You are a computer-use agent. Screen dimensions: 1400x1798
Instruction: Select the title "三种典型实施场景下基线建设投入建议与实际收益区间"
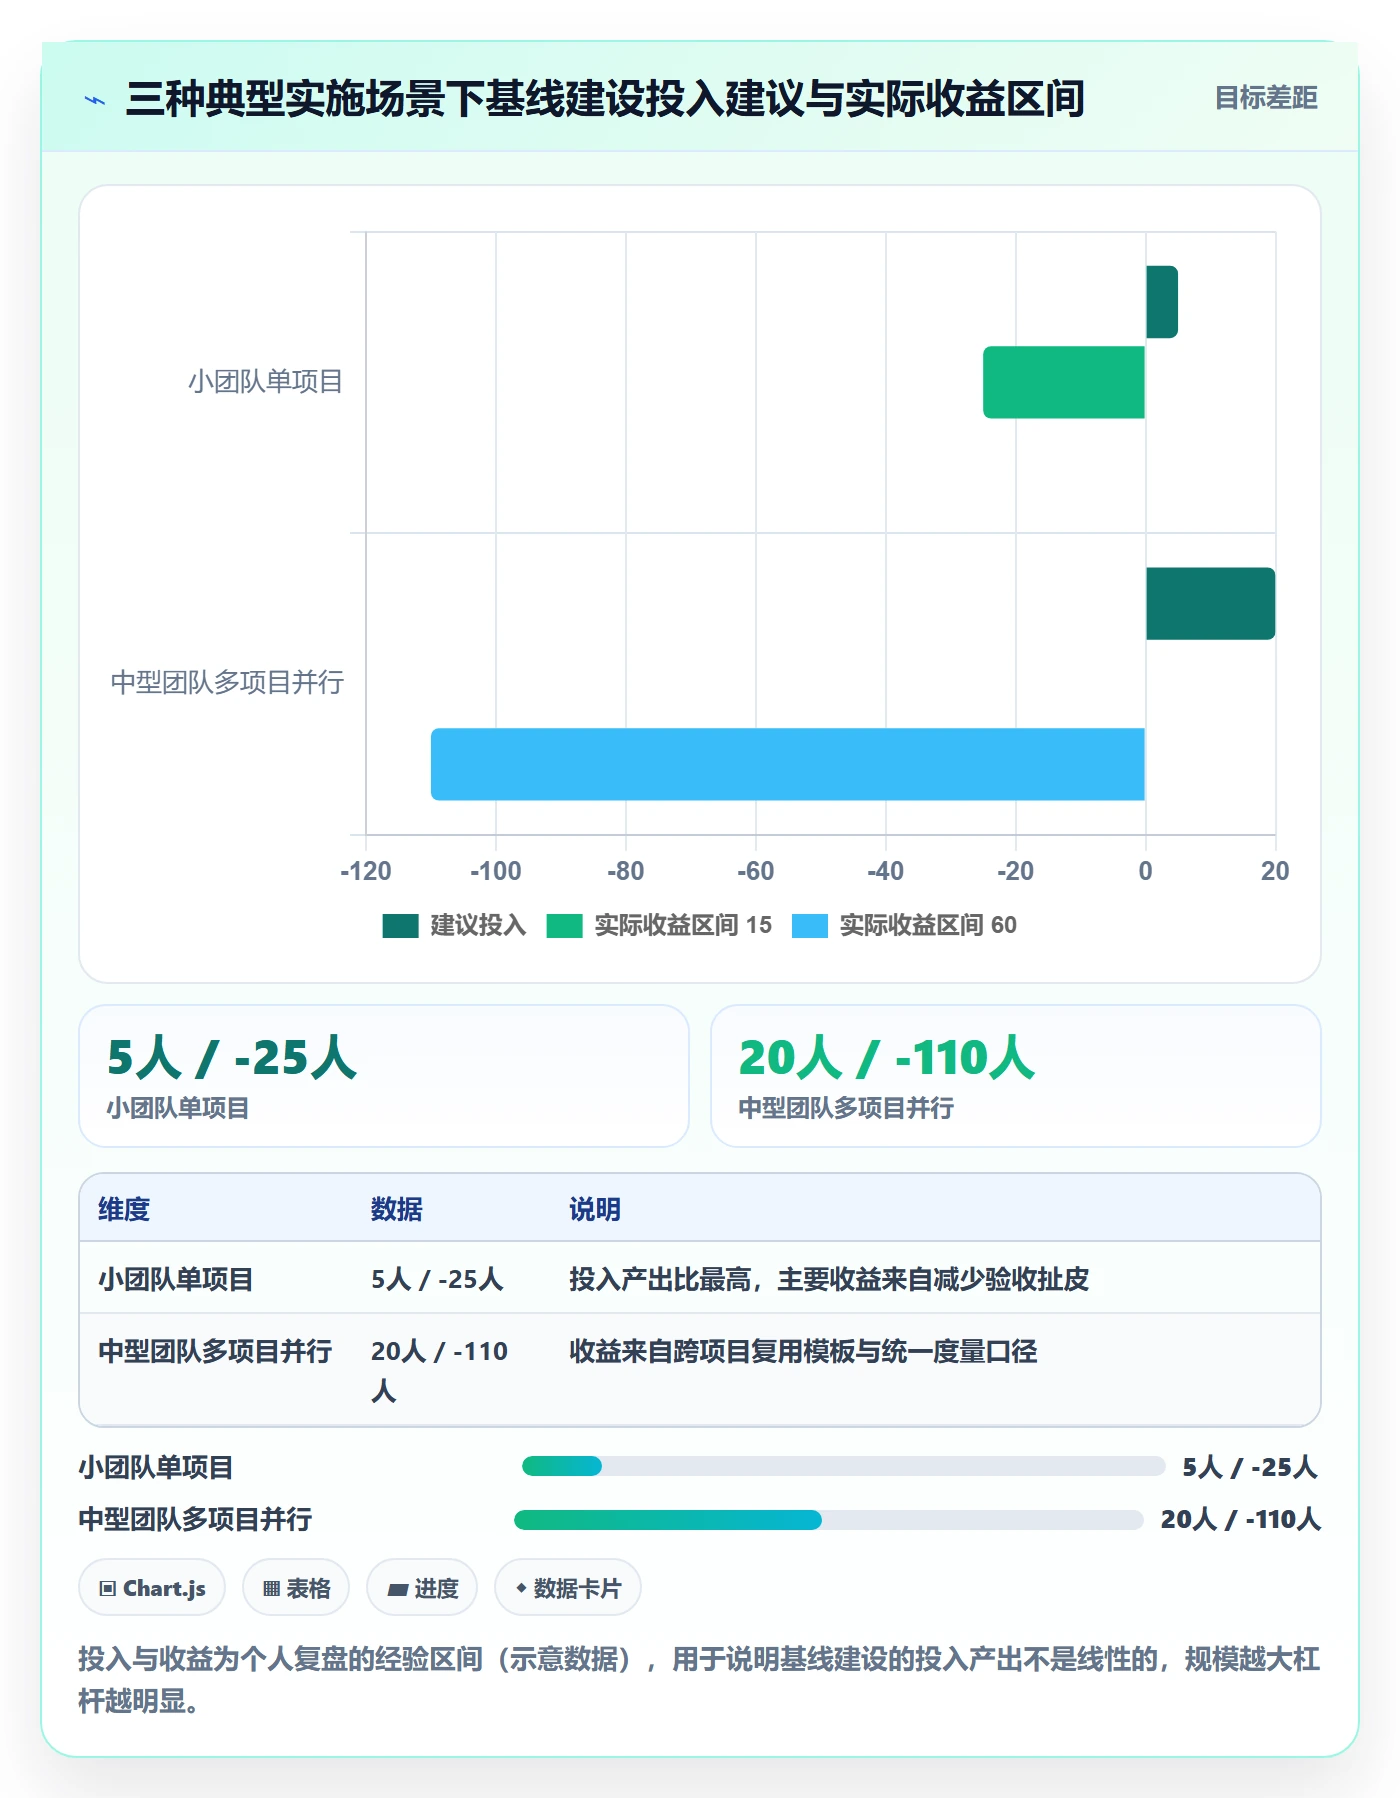pyautogui.click(x=605, y=99)
